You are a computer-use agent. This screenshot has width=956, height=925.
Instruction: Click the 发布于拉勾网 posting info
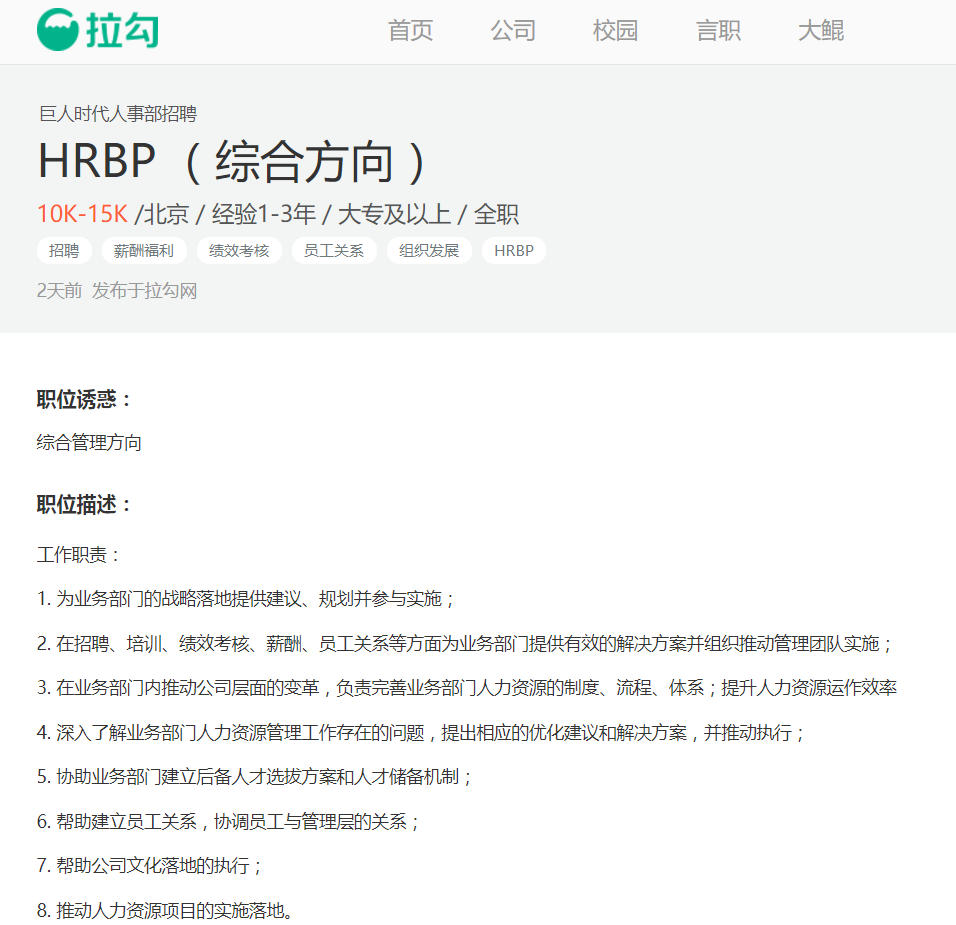144,291
